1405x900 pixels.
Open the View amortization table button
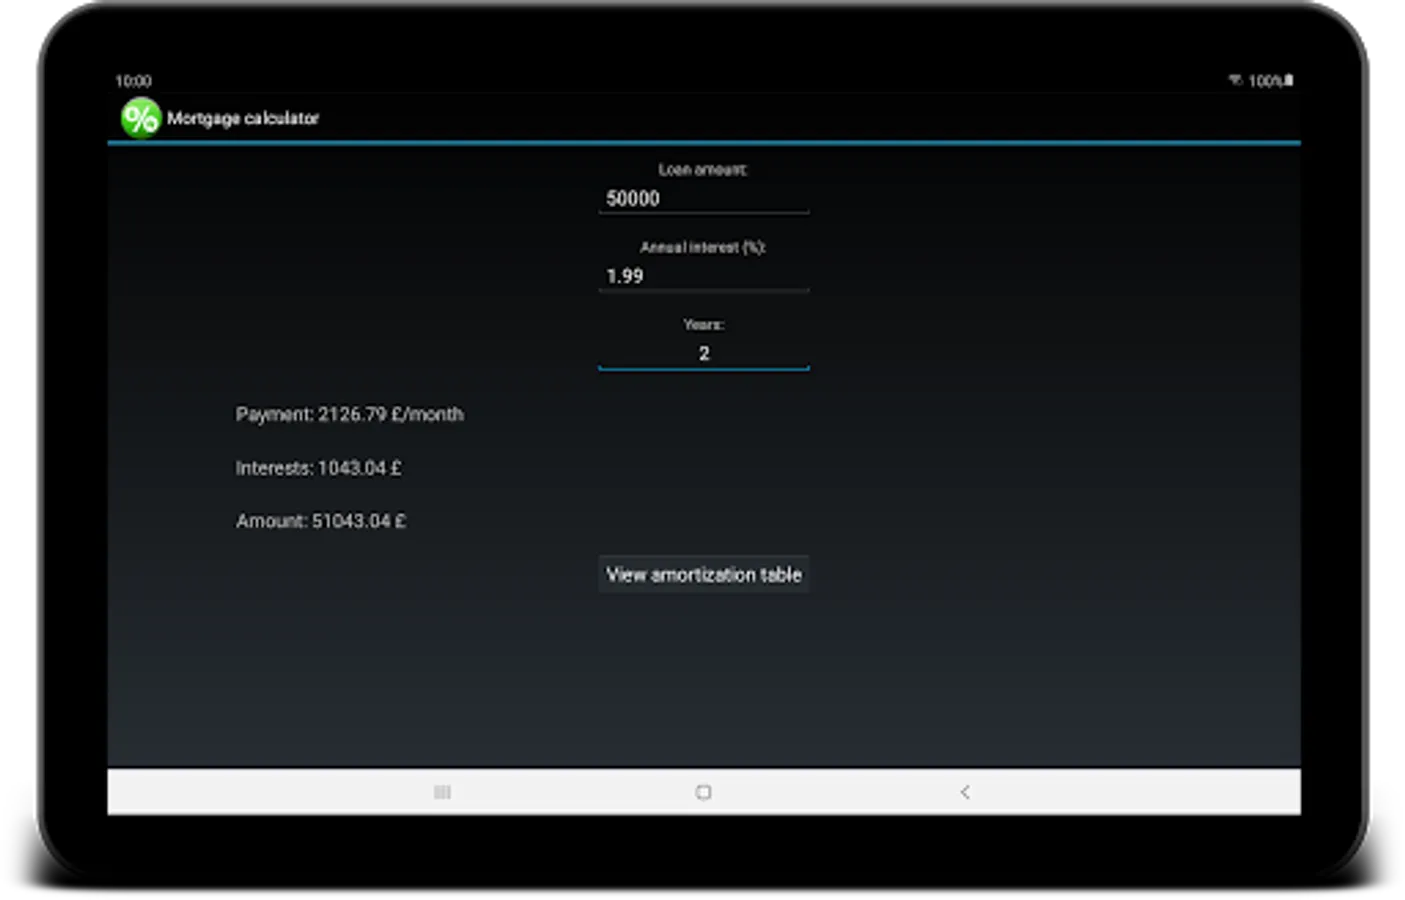(x=704, y=574)
